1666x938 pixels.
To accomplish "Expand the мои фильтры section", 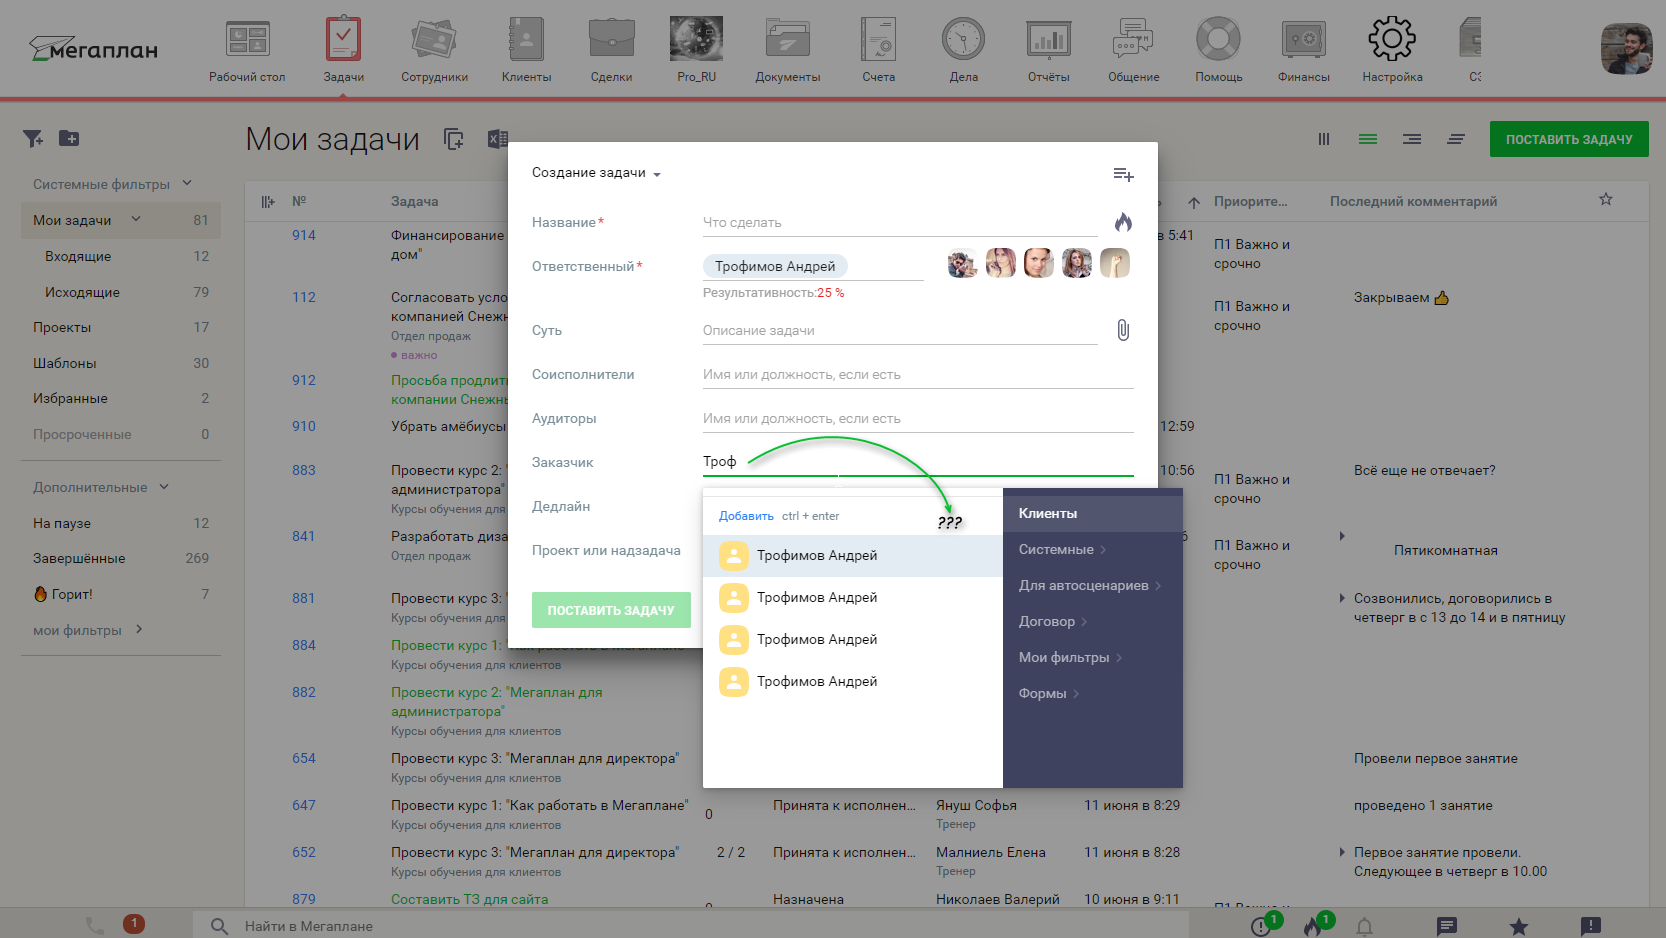I will (139, 629).
